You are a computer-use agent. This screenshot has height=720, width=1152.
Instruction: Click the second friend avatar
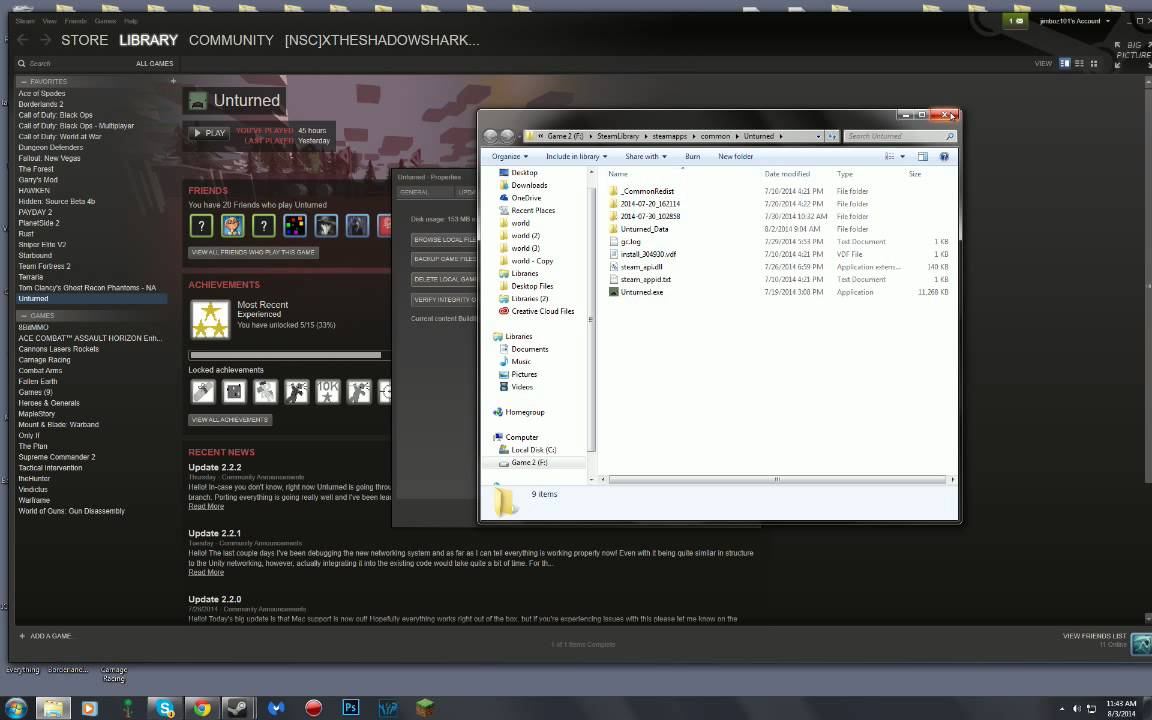coord(232,226)
